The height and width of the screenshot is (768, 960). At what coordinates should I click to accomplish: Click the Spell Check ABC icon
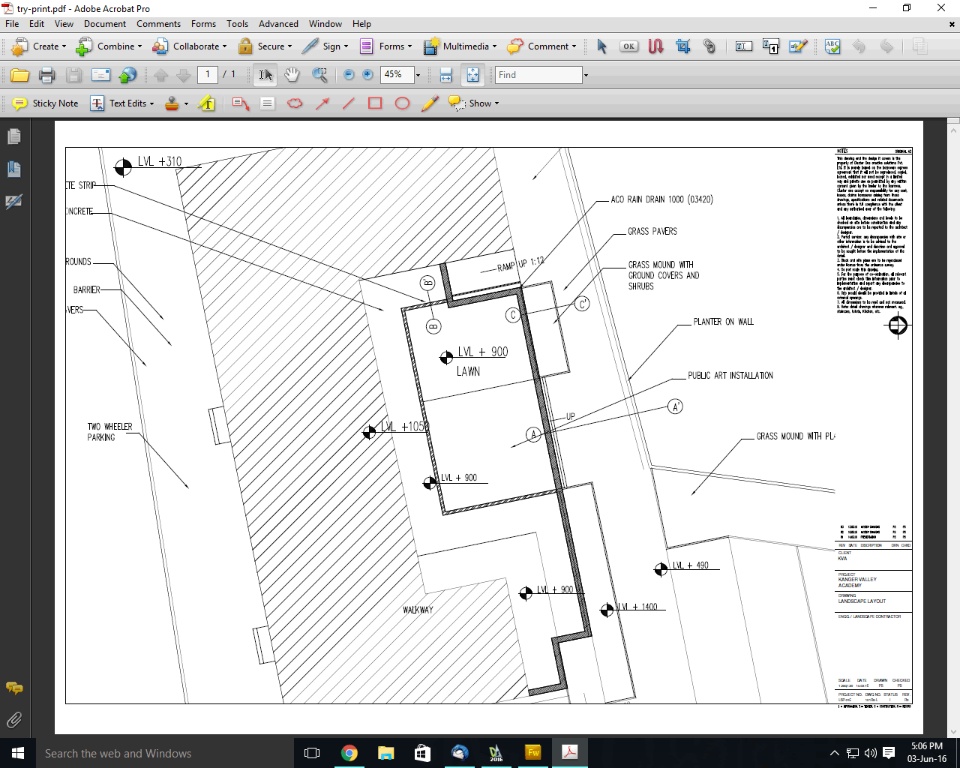tap(833, 47)
